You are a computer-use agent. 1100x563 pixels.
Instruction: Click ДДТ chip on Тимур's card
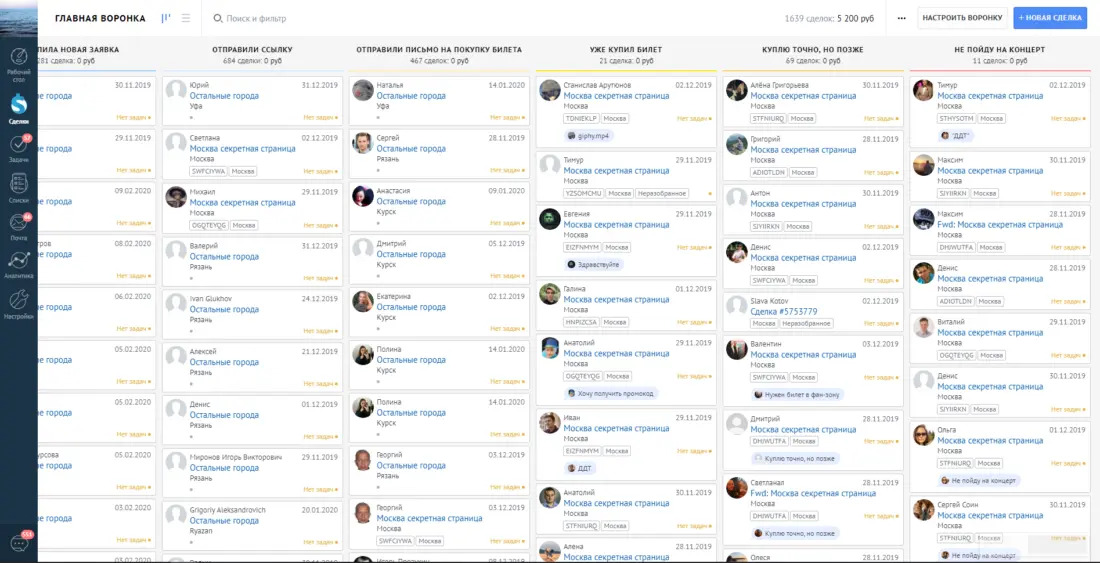956,135
